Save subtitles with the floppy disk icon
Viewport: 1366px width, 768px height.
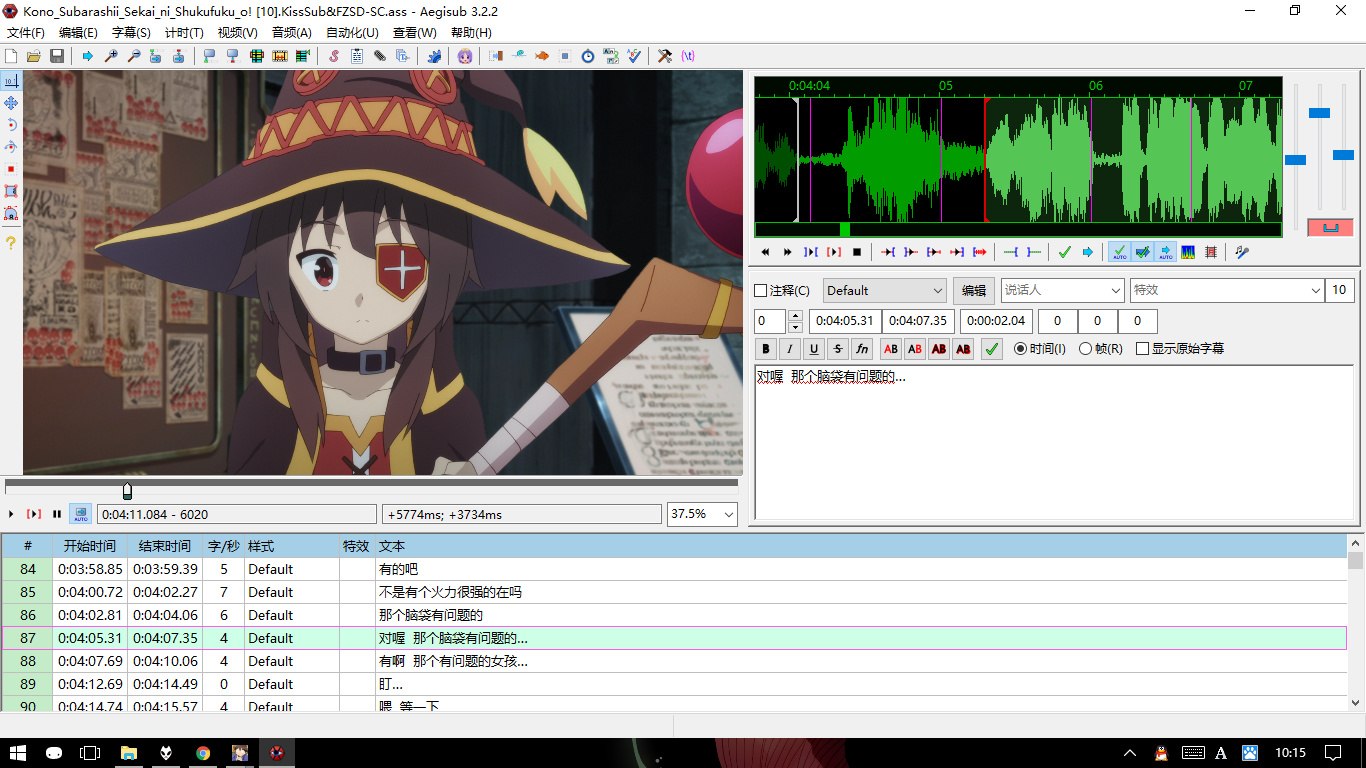(x=57, y=56)
